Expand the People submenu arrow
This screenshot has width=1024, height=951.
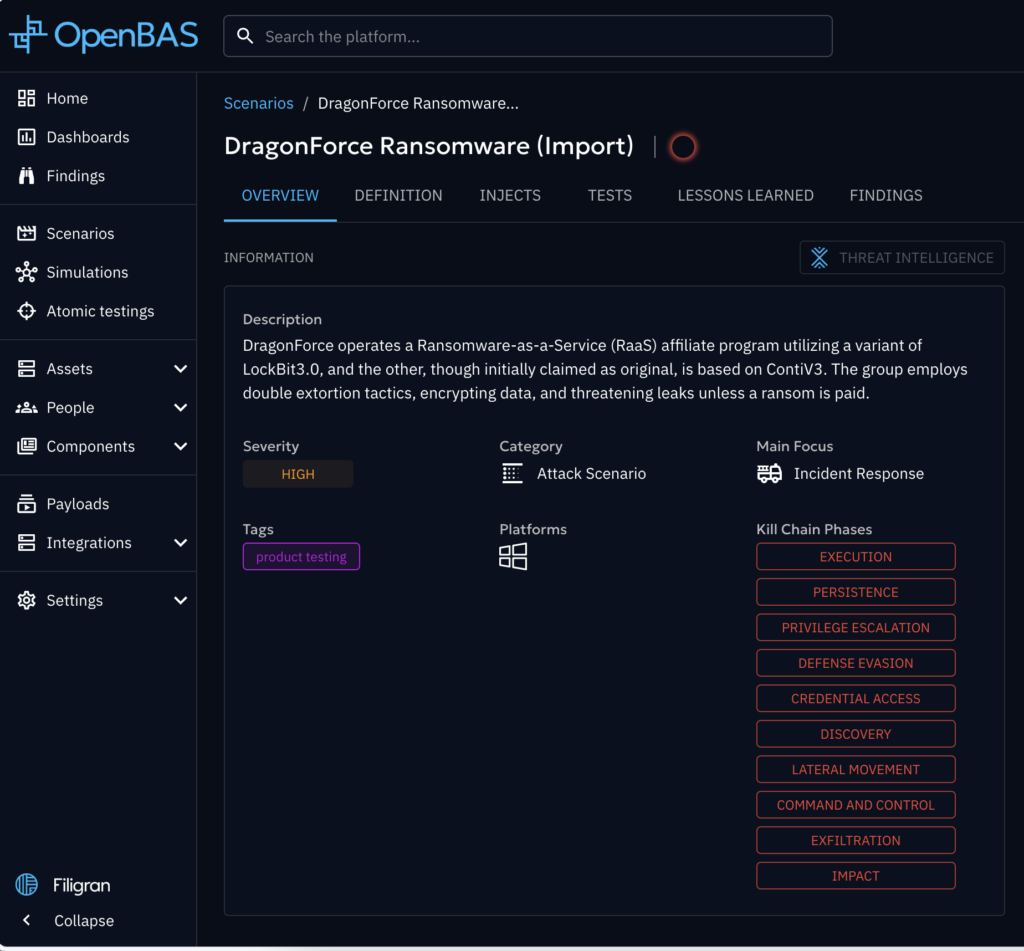(x=180, y=408)
